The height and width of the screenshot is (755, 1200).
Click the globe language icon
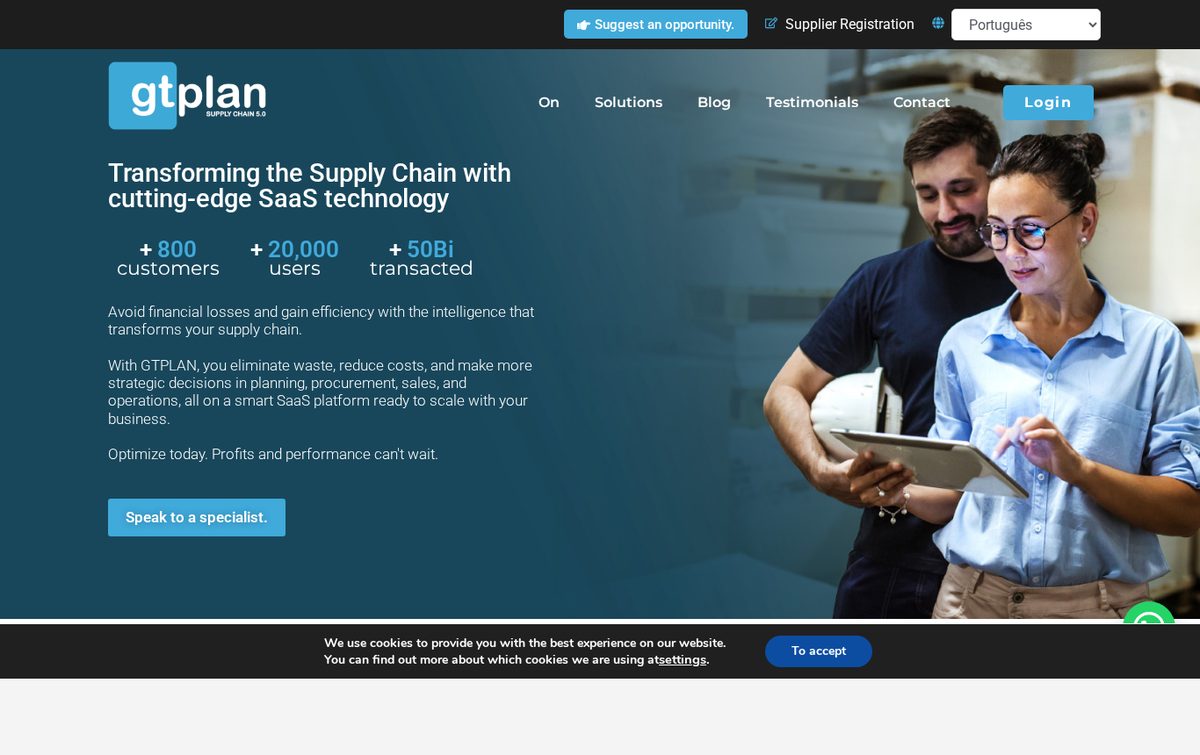tap(938, 24)
